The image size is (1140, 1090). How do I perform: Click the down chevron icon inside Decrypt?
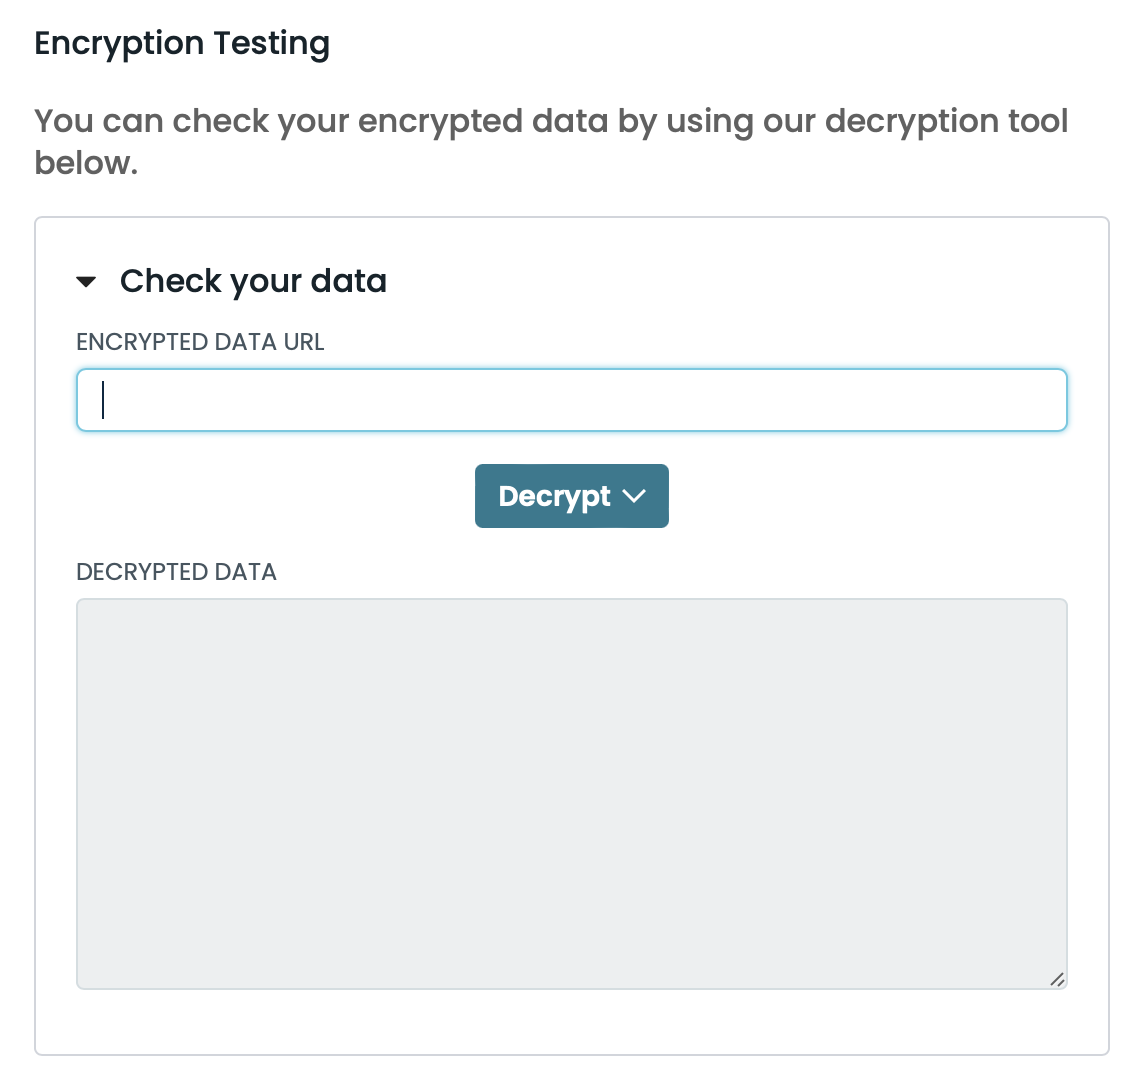click(634, 496)
